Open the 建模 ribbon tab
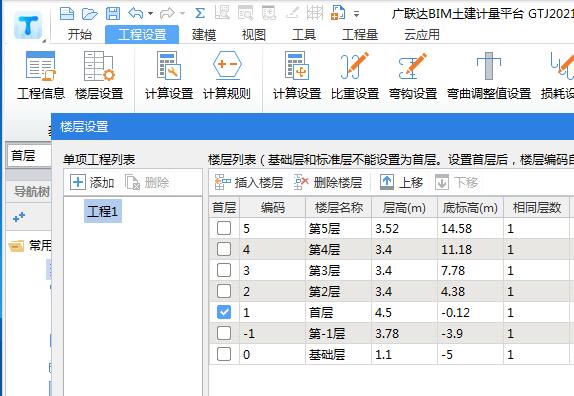574x396 pixels. pos(204,35)
